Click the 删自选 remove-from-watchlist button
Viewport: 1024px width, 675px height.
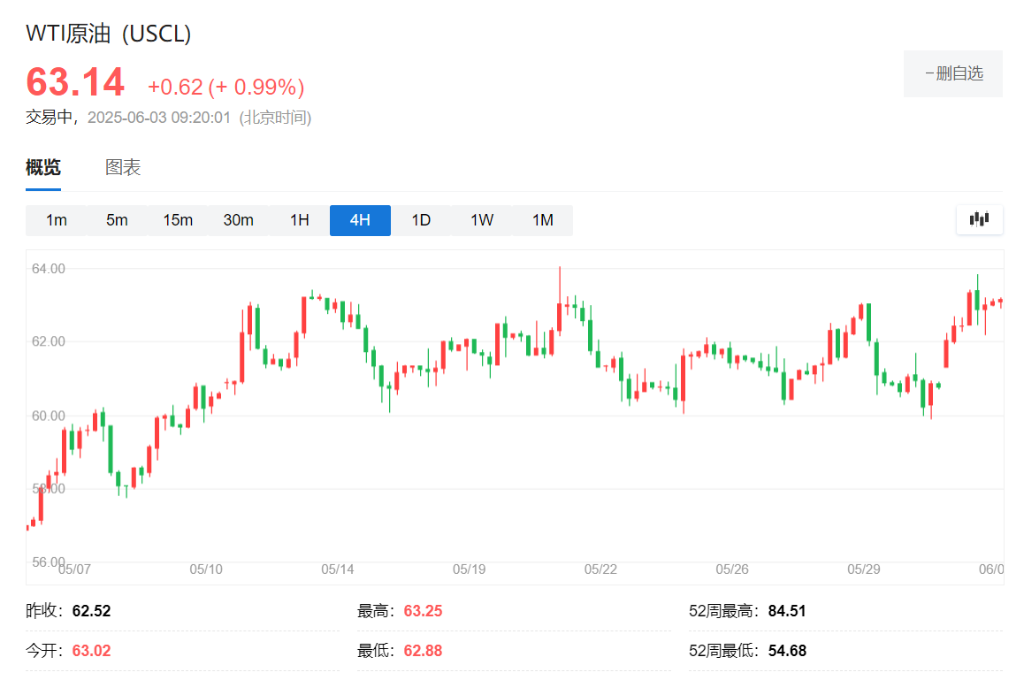[952, 72]
